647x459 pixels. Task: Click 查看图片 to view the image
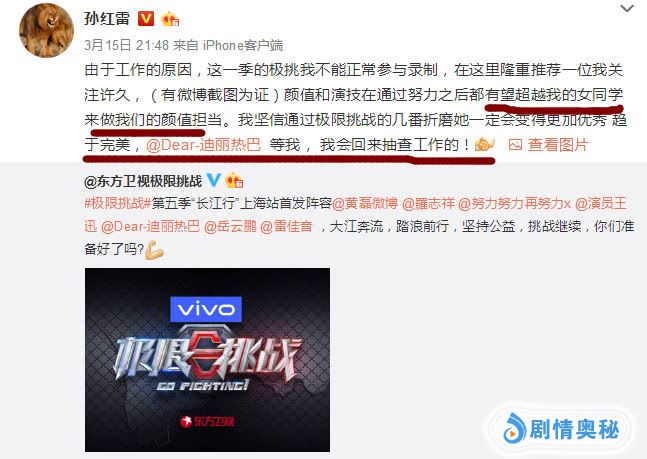tap(558, 145)
